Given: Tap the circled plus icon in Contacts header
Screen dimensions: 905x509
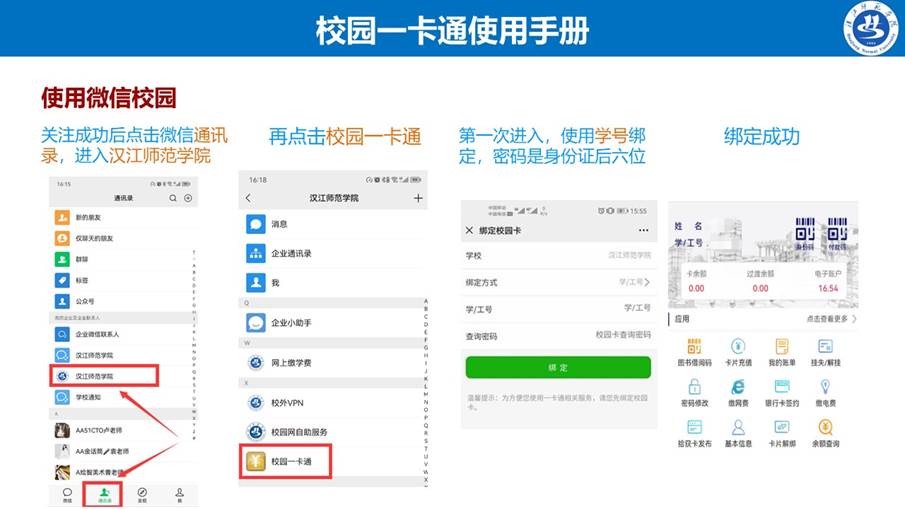Looking at the screenshot, I should 188,198.
